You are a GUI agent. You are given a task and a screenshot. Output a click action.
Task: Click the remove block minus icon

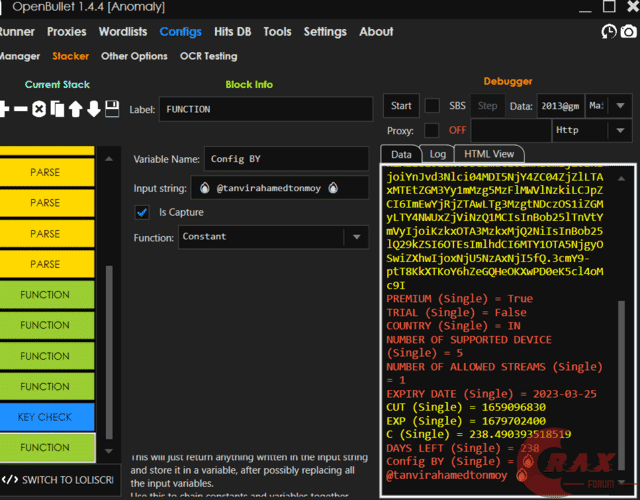[20, 108]
